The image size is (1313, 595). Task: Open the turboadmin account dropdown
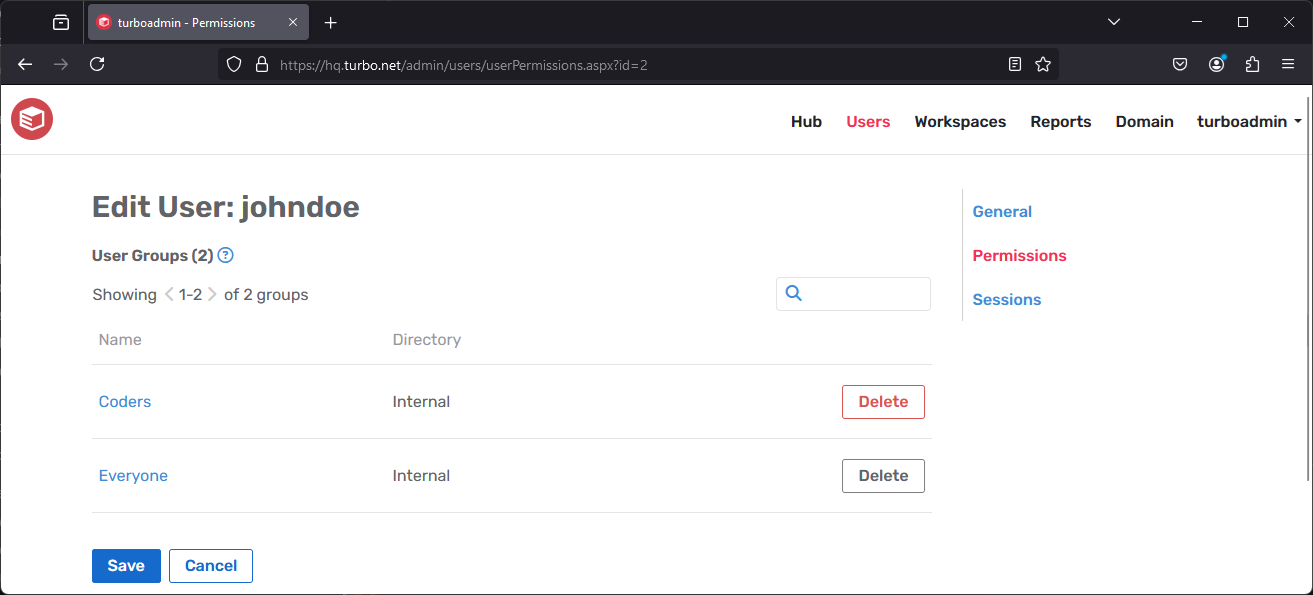(1248, 121)
